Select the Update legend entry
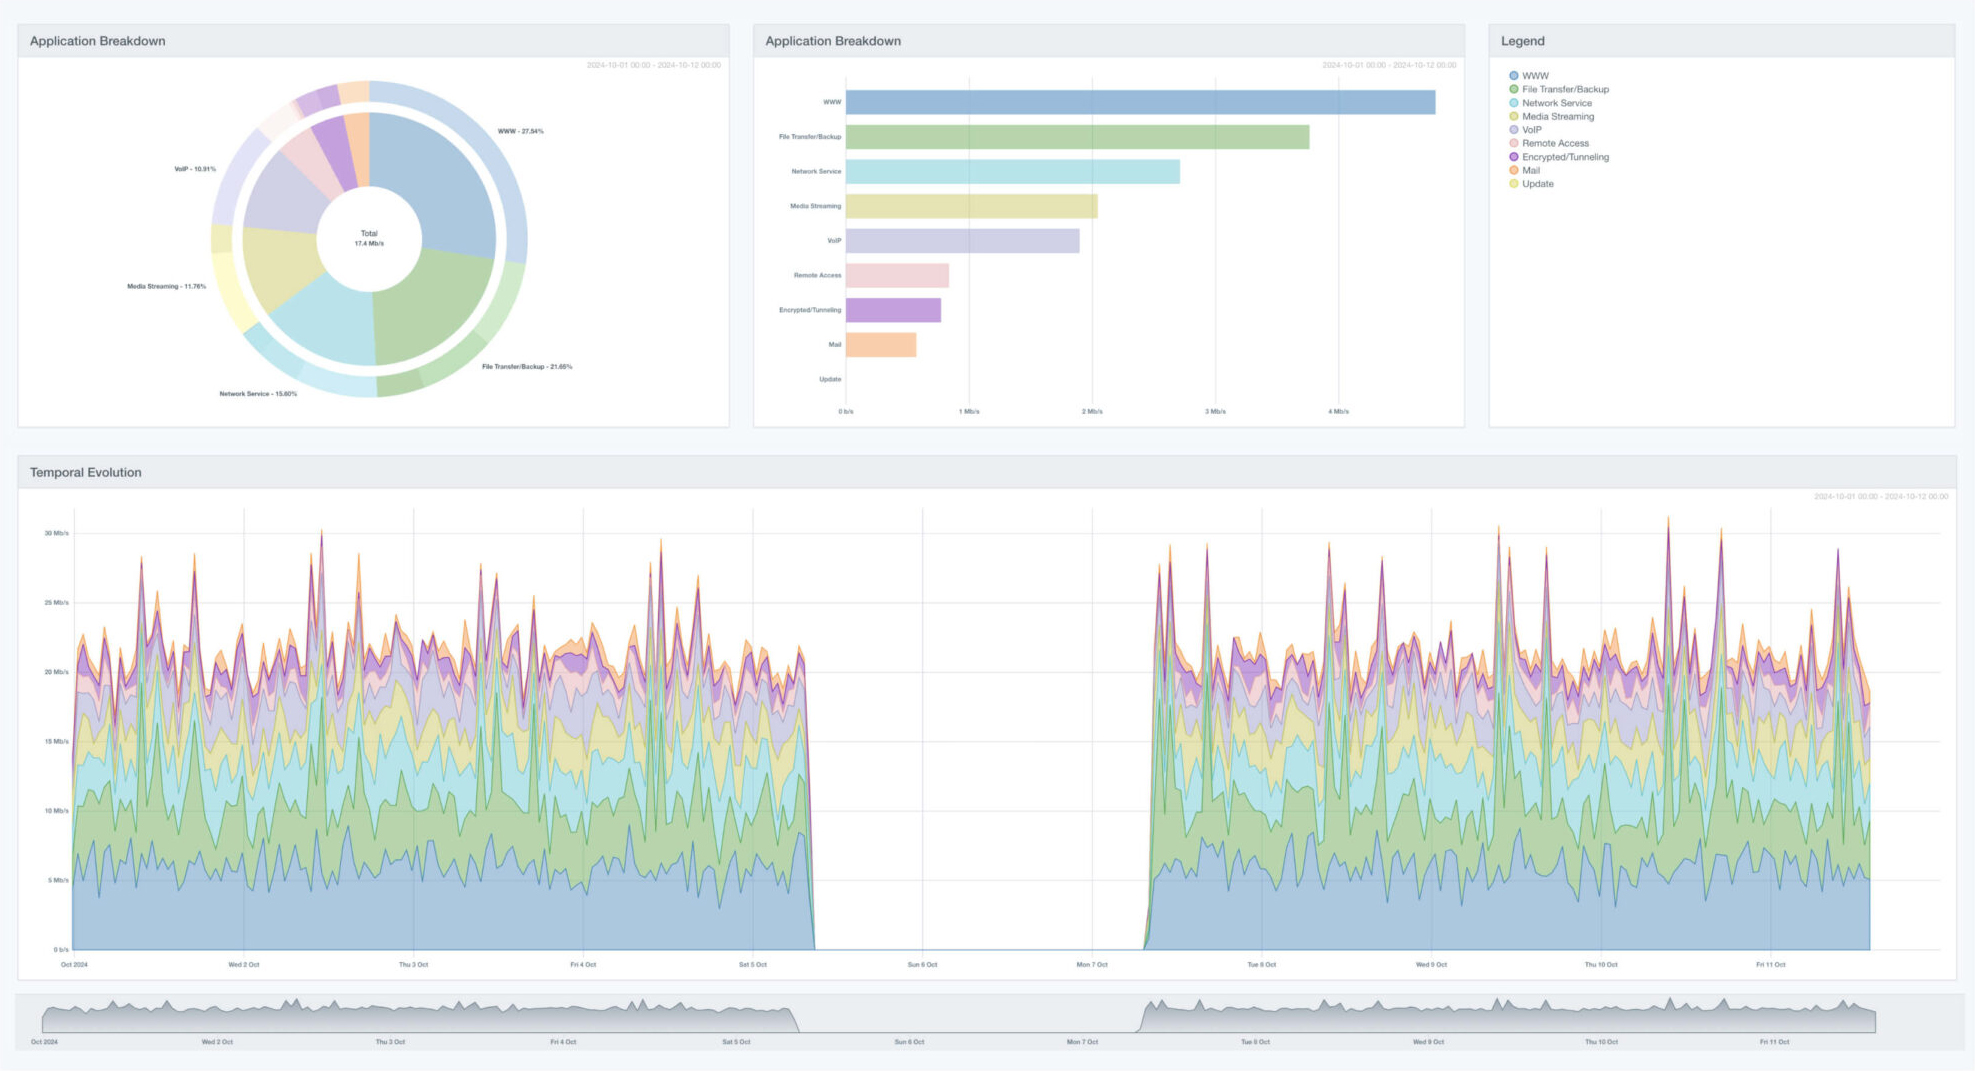 click(1537, 184)
